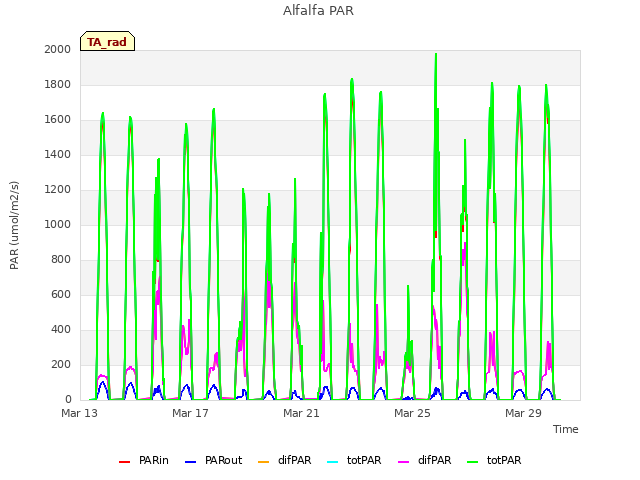This screenshot has height=480, width=640.
Task: Click the 200 y-axis label
Action: coord(61,364)
